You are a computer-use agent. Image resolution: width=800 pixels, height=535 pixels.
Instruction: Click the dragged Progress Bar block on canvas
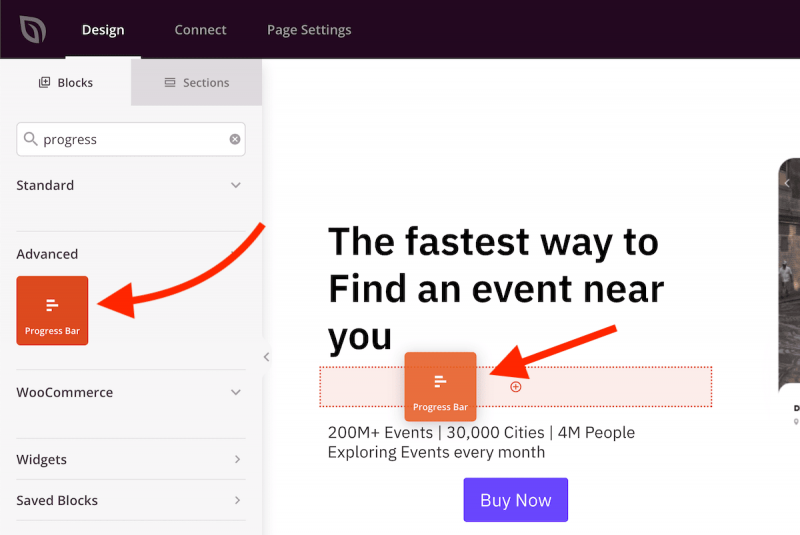(440, 386)
